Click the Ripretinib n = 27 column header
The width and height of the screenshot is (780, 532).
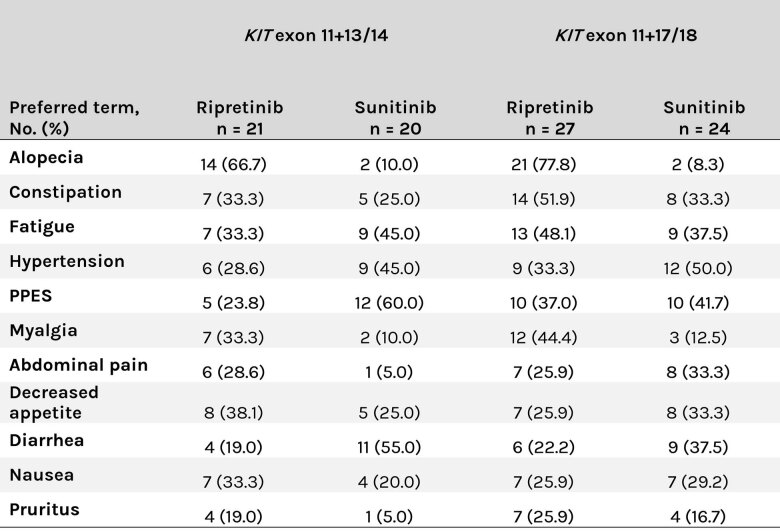[550, 118]
